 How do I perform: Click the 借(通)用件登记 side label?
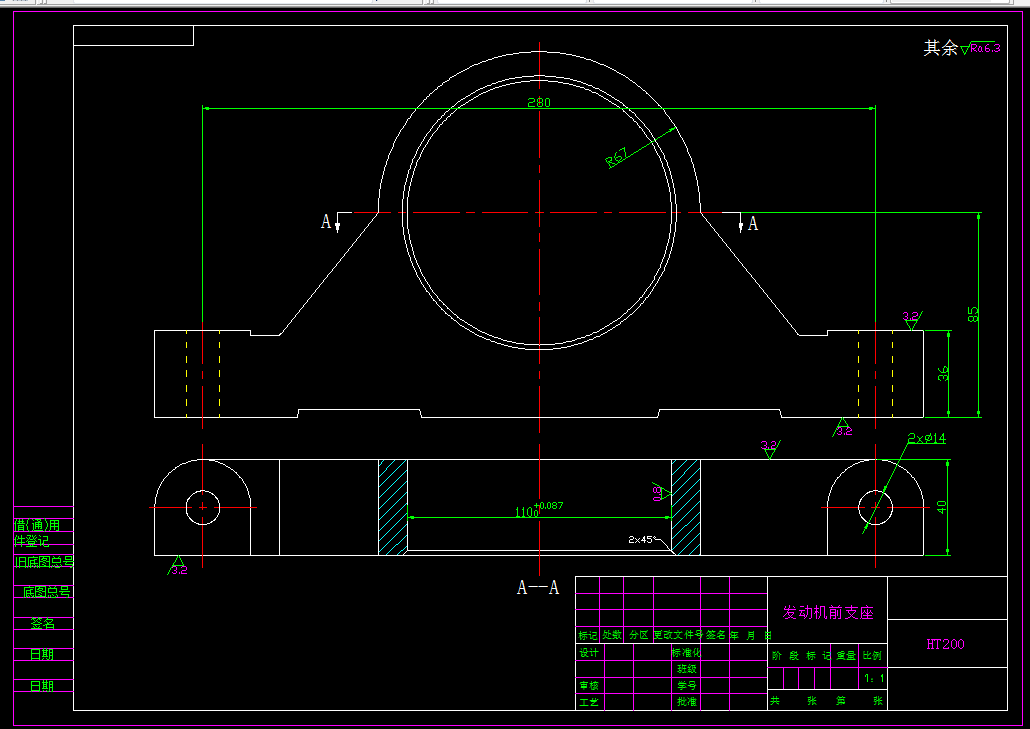coord(37,533)
